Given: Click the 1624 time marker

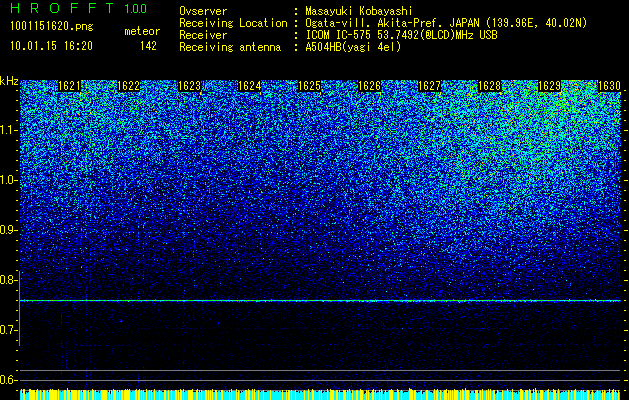Looking at the screenshot, I should point(250,86).
